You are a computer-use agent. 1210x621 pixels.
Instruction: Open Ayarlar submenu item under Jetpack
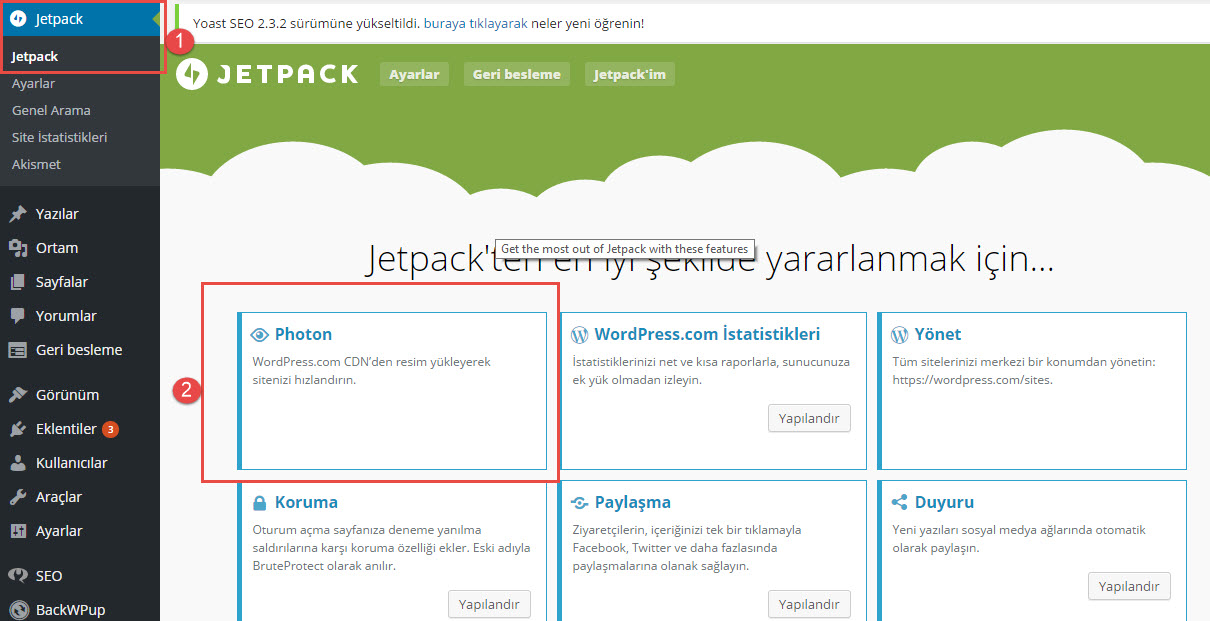click(x=33, y=84)
